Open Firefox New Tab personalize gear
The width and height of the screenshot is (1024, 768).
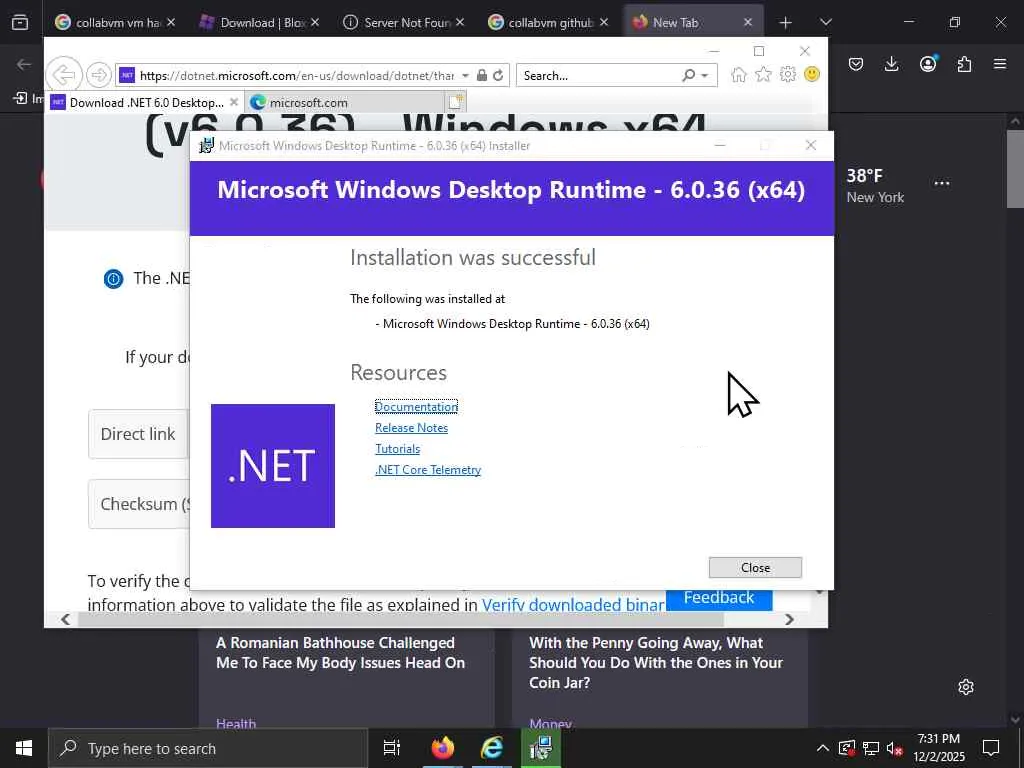click(966, 687)
